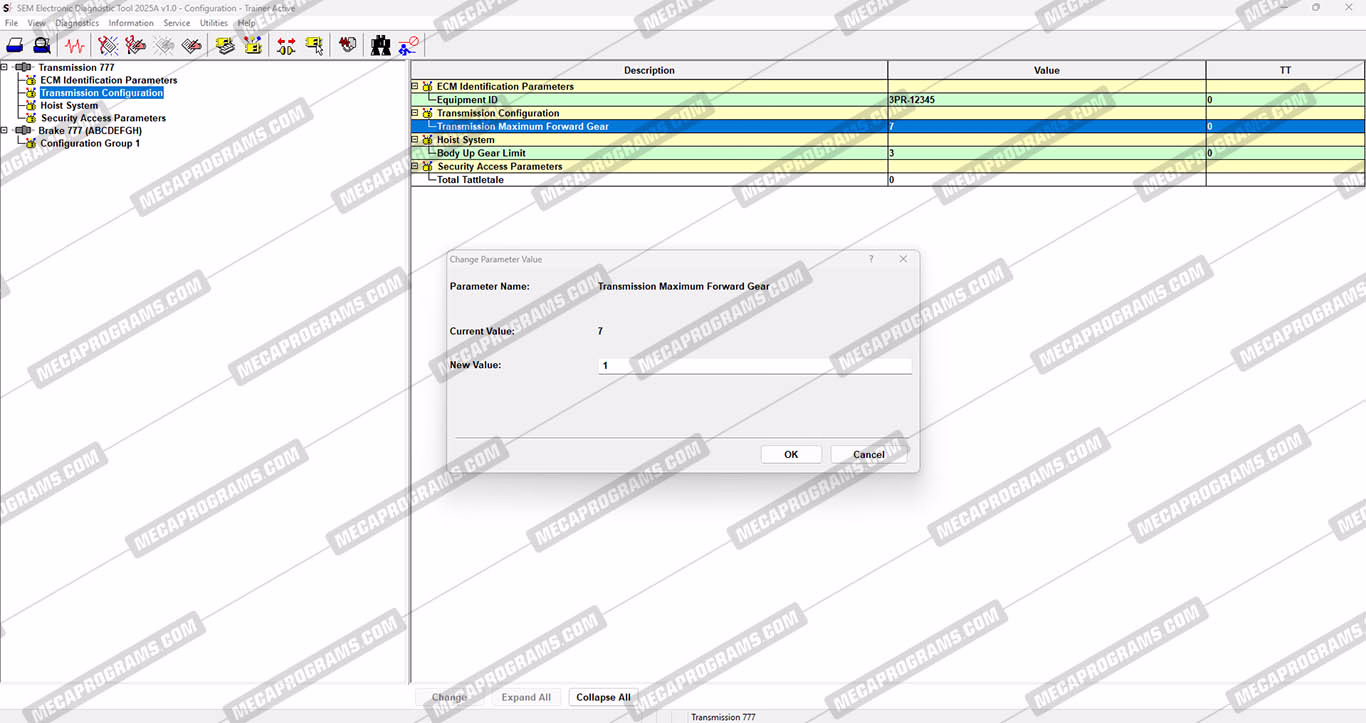Click the connect/disconnect arrows toolbar icon
The height and width of the screenshot is (723, 1366).
tap(286, 45)
